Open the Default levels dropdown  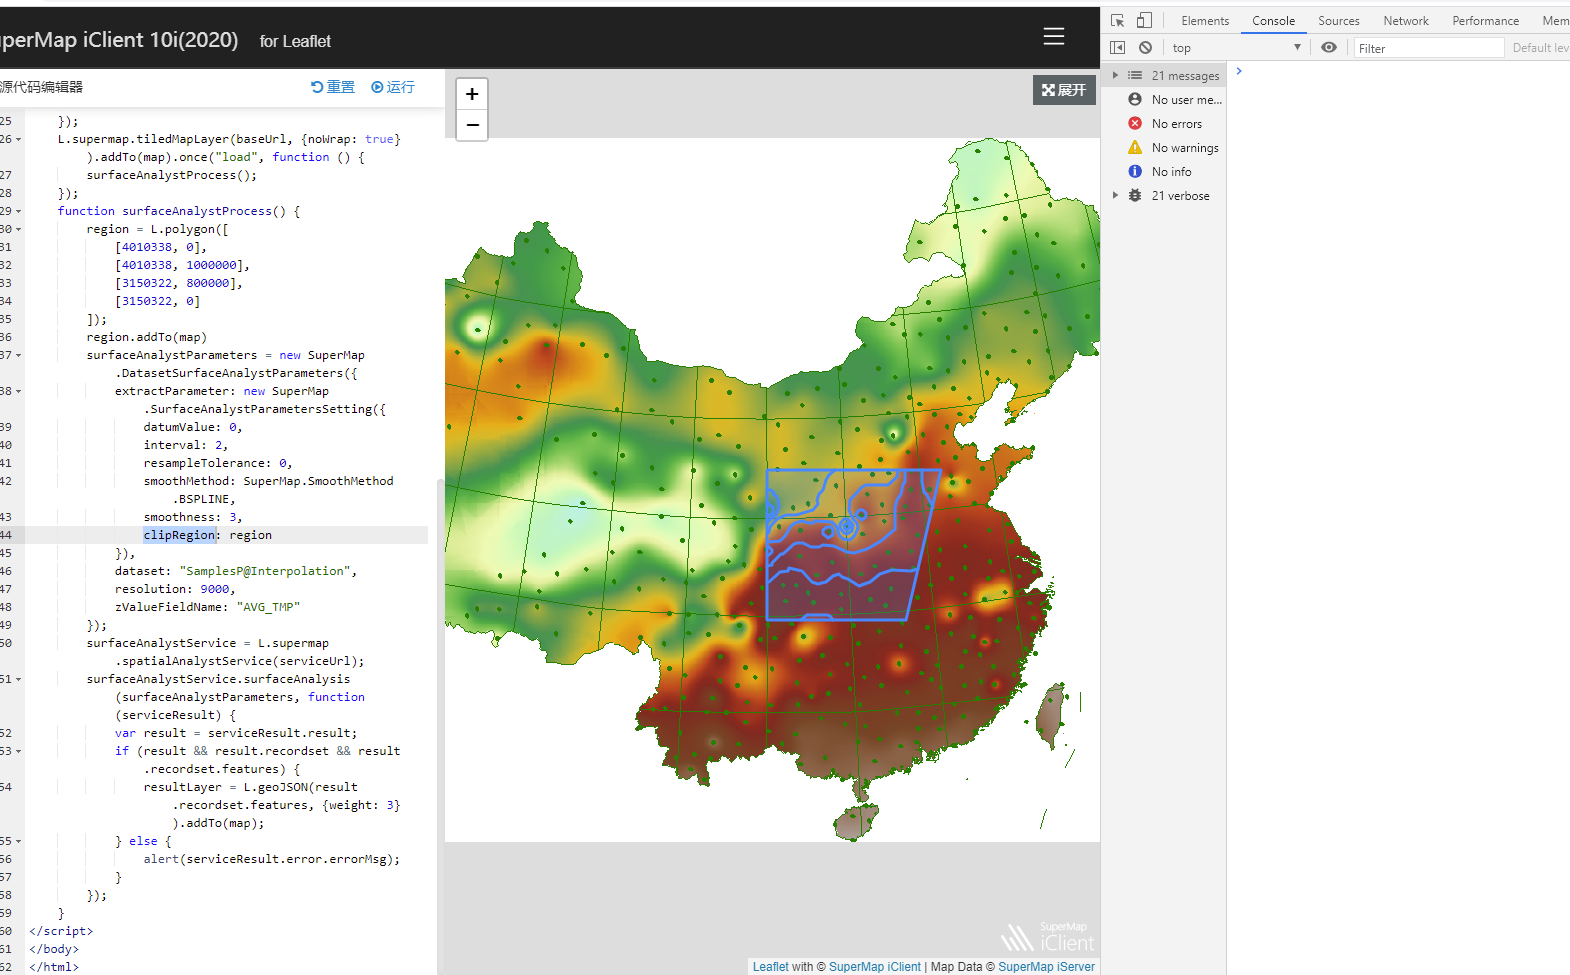pos(1540,48)
